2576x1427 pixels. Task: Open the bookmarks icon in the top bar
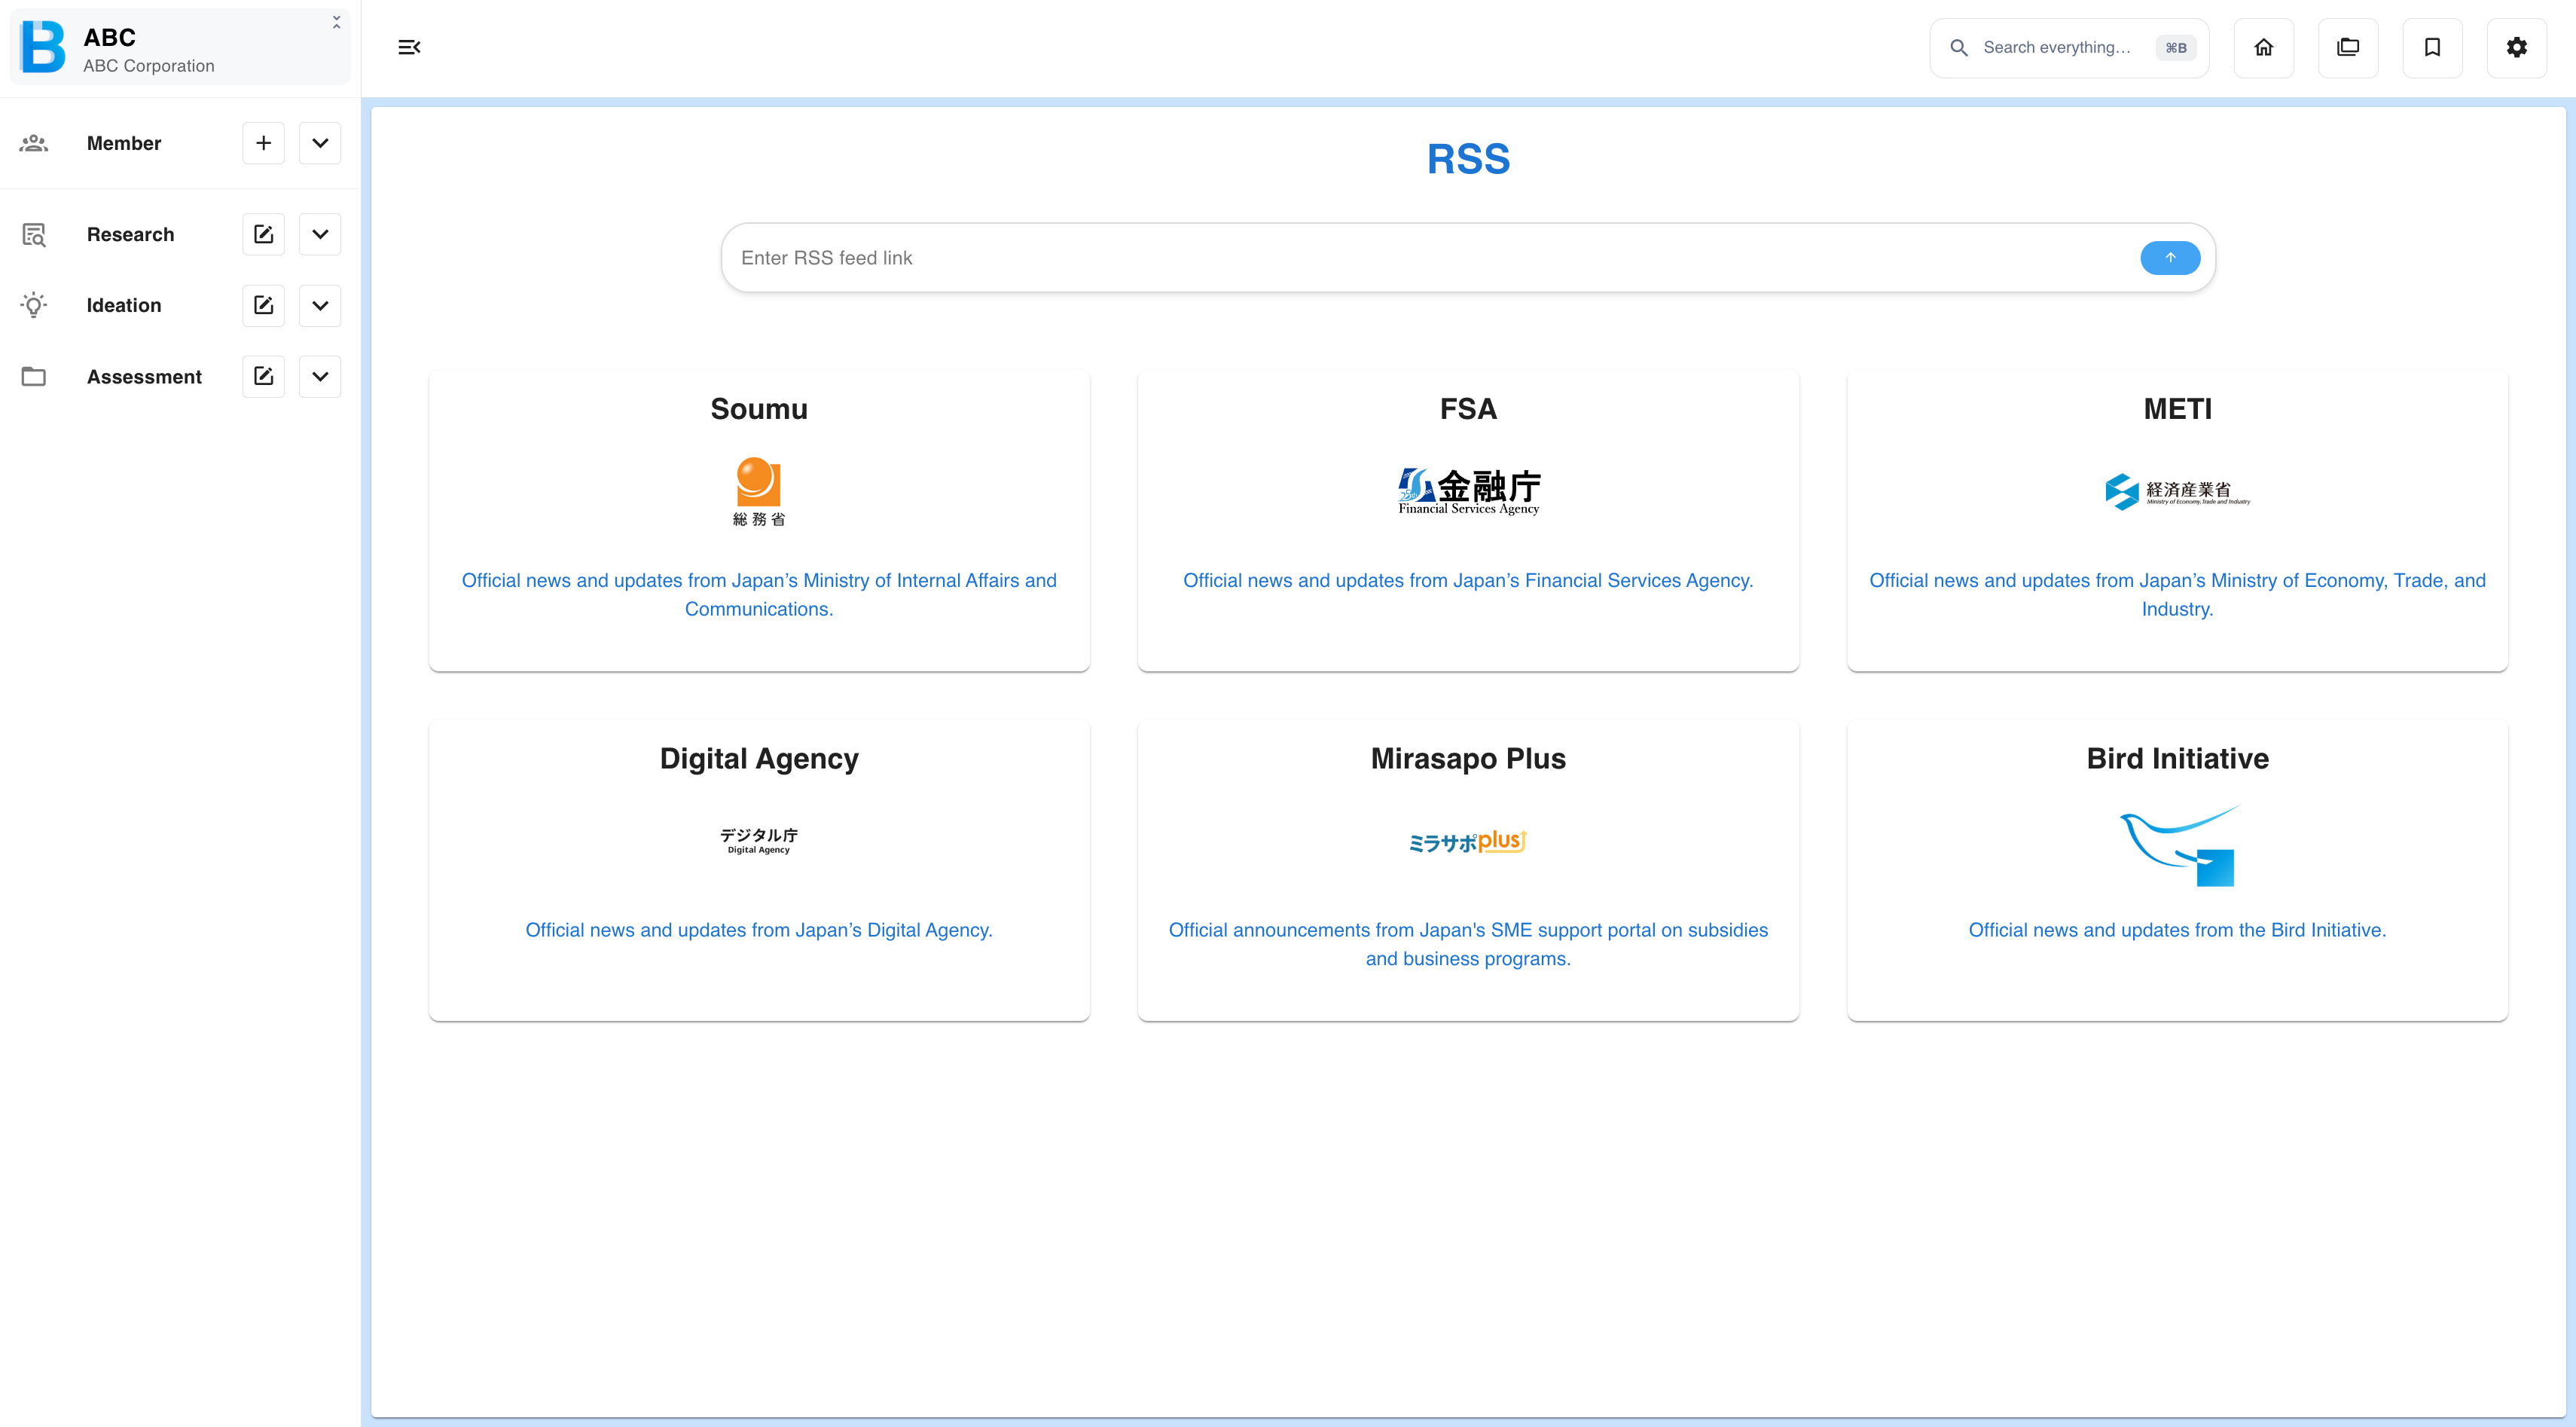click(2432, 47)
